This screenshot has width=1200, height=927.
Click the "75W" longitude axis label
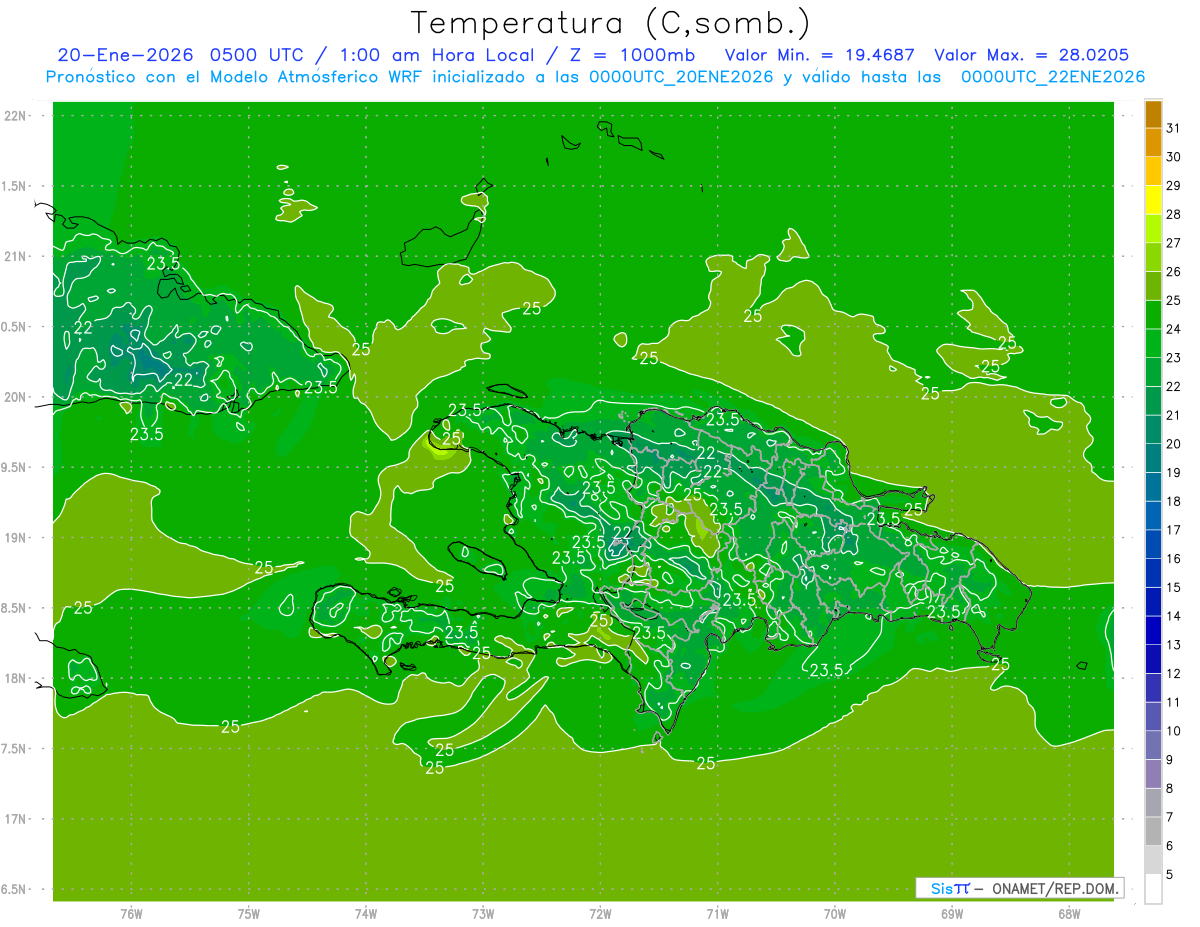pos(248,914)
